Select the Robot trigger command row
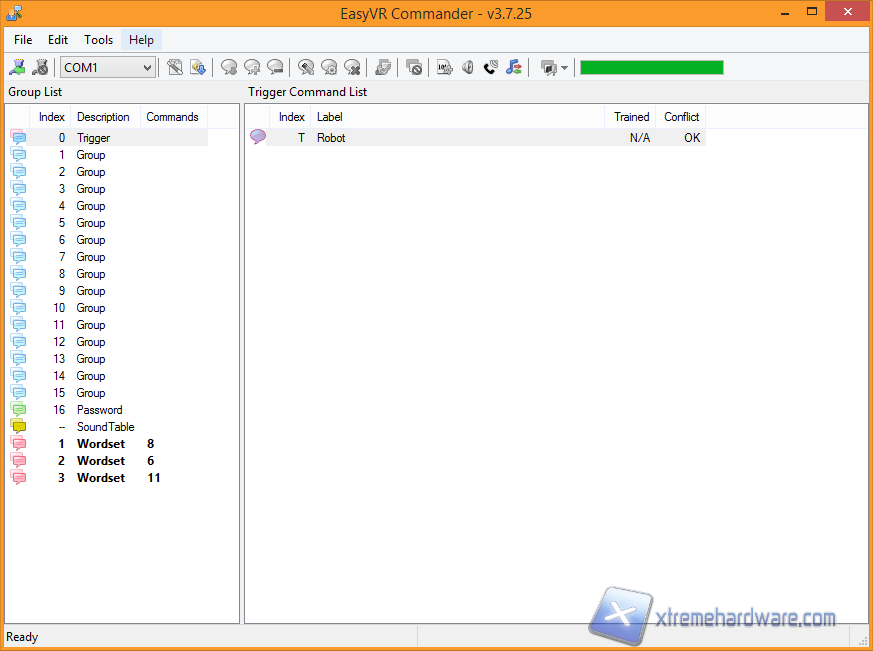Viewport: 873px width, 651px height. (331, 138)
